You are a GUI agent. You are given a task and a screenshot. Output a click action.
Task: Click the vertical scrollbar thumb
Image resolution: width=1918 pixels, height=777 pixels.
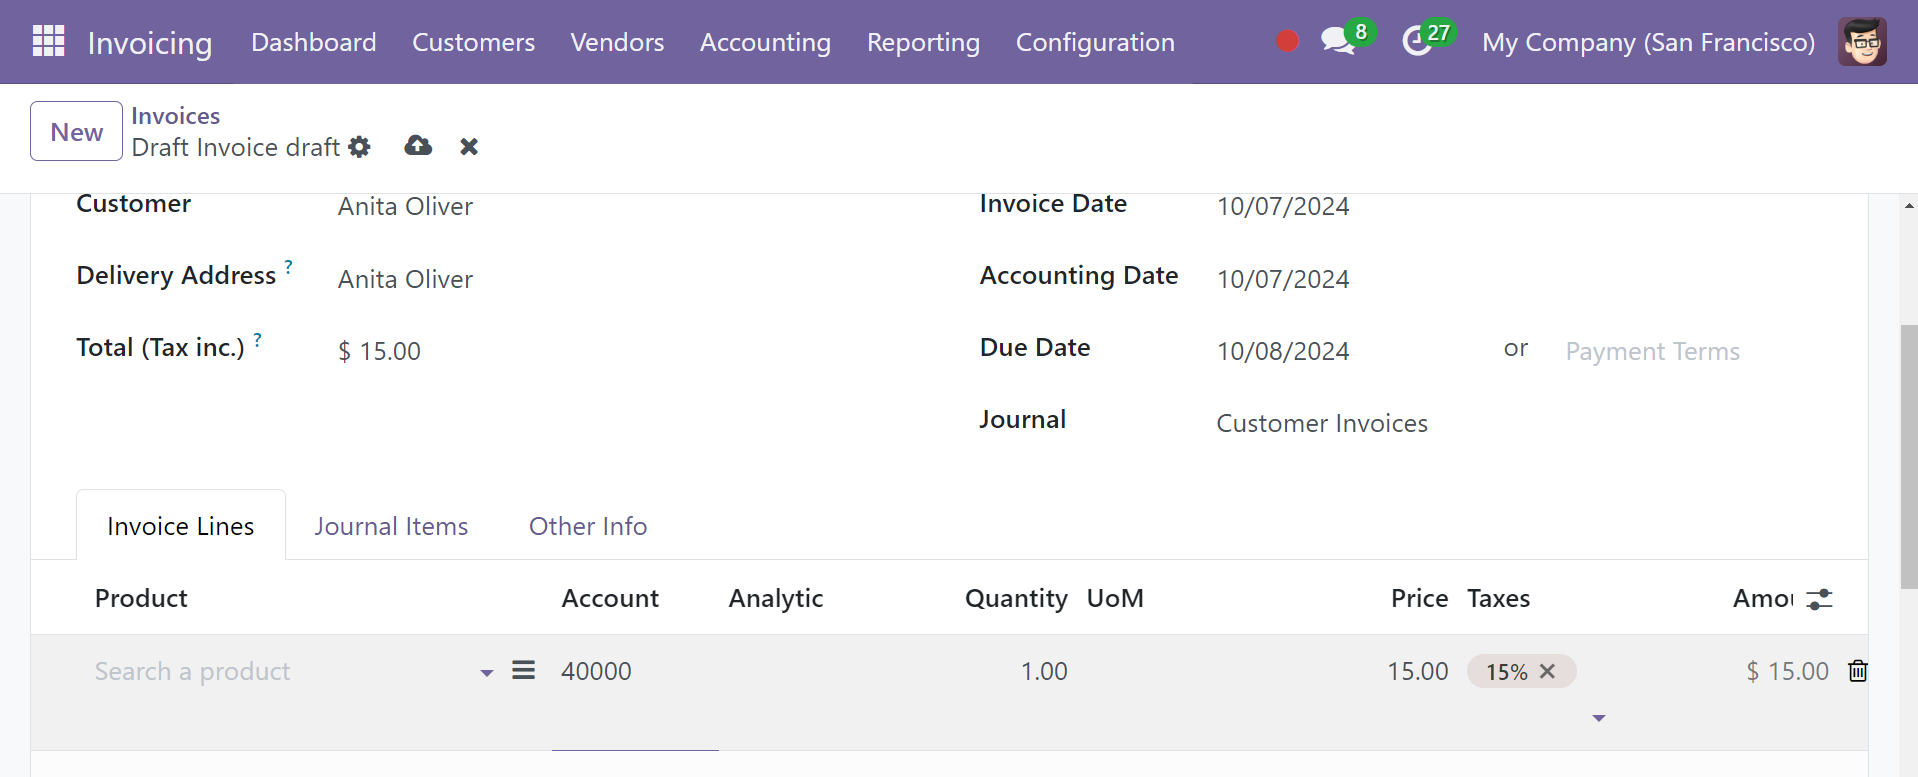[x=1909, y=456]
